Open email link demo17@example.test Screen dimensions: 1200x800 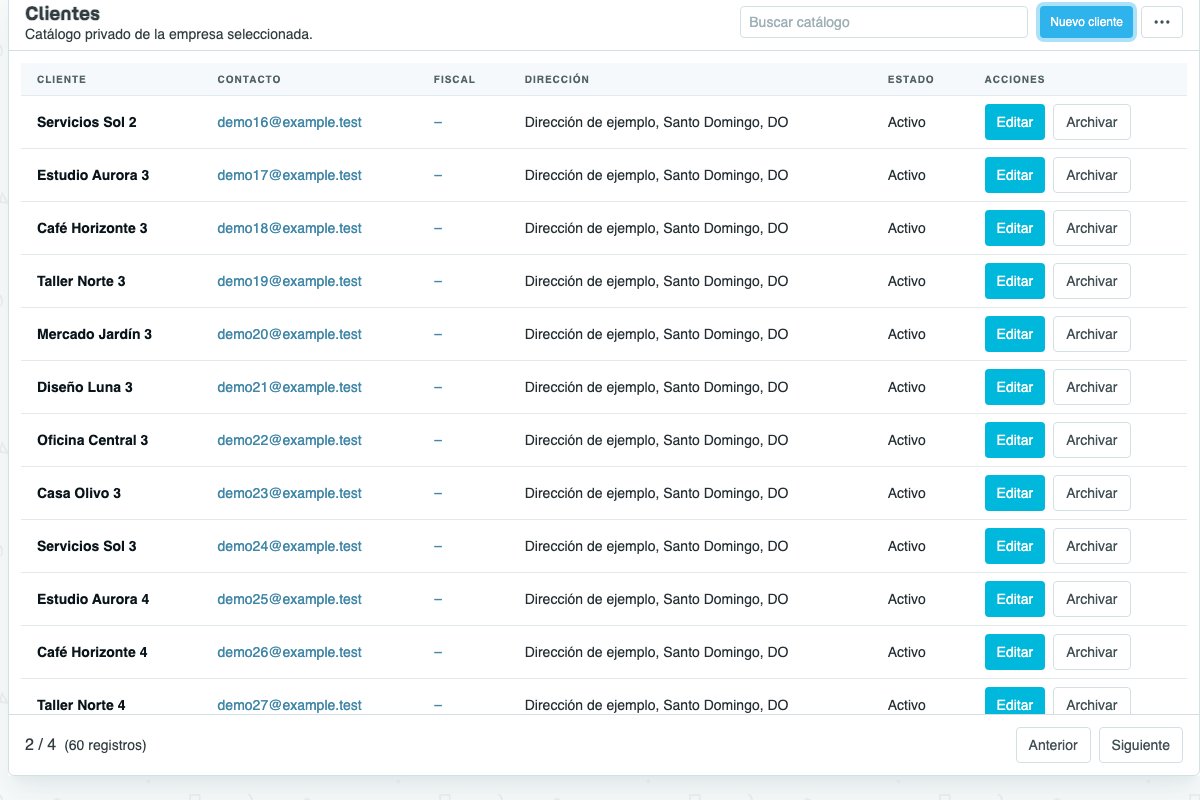[290, 175]
